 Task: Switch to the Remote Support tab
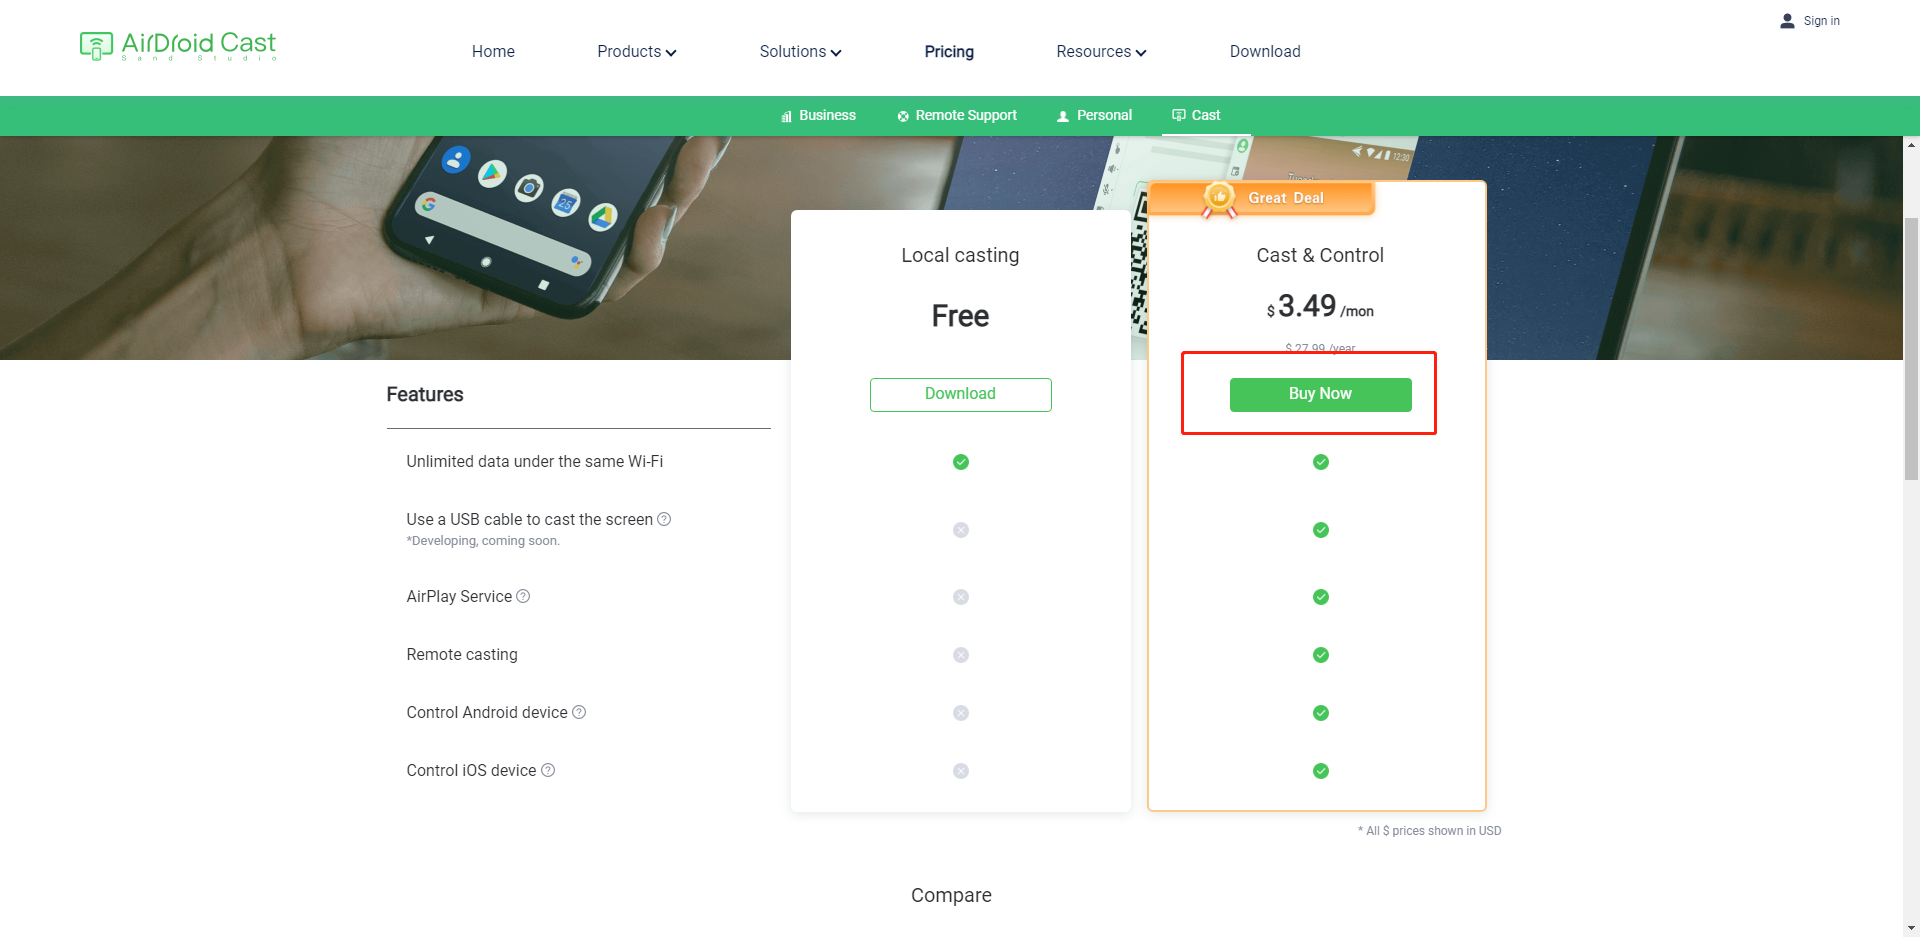pyautogui.click(x=957, y=116)
